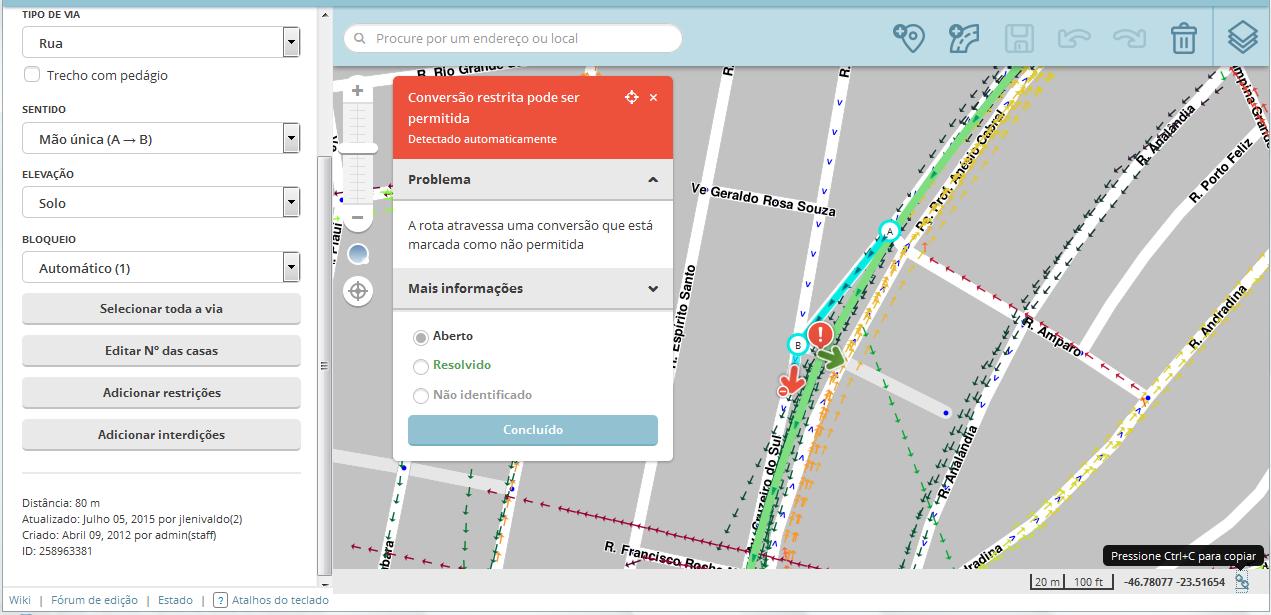The image size is (1271, 615).
Task: Click the Adicionar restrições button
Action: click(161, 393)
